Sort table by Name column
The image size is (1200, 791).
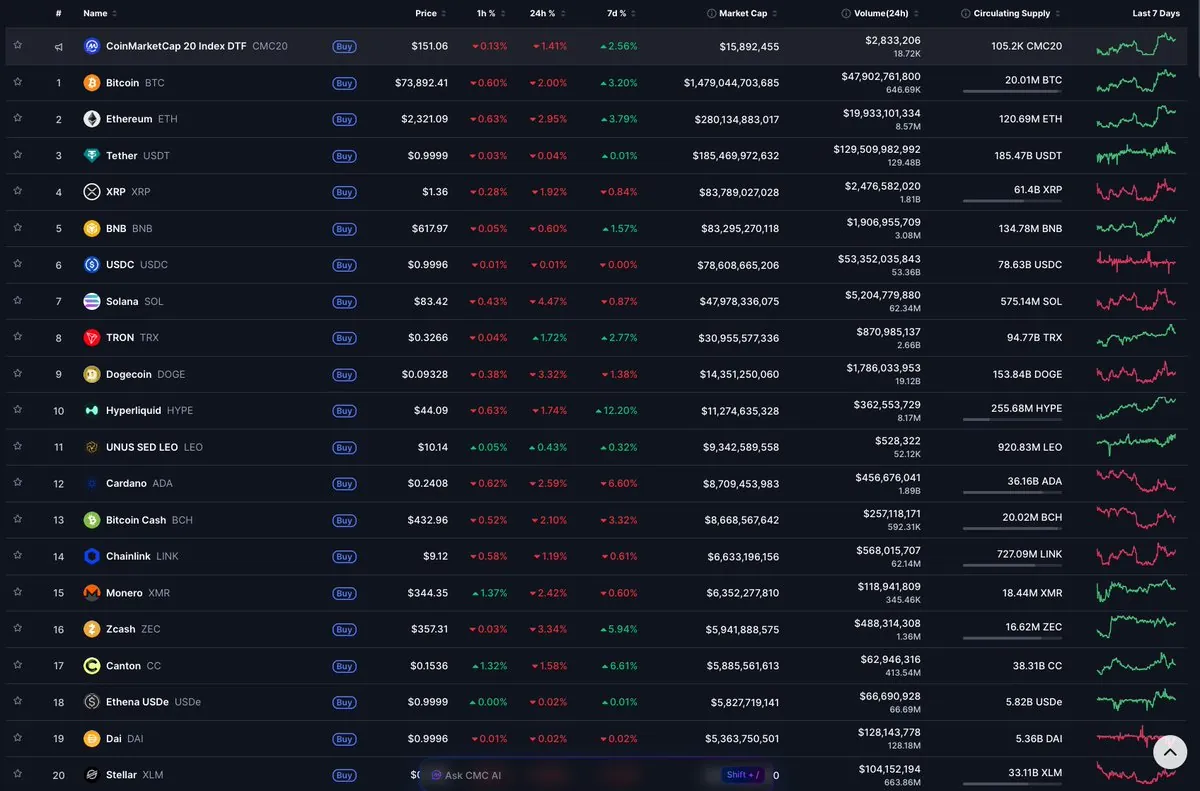tap(100, 14)
